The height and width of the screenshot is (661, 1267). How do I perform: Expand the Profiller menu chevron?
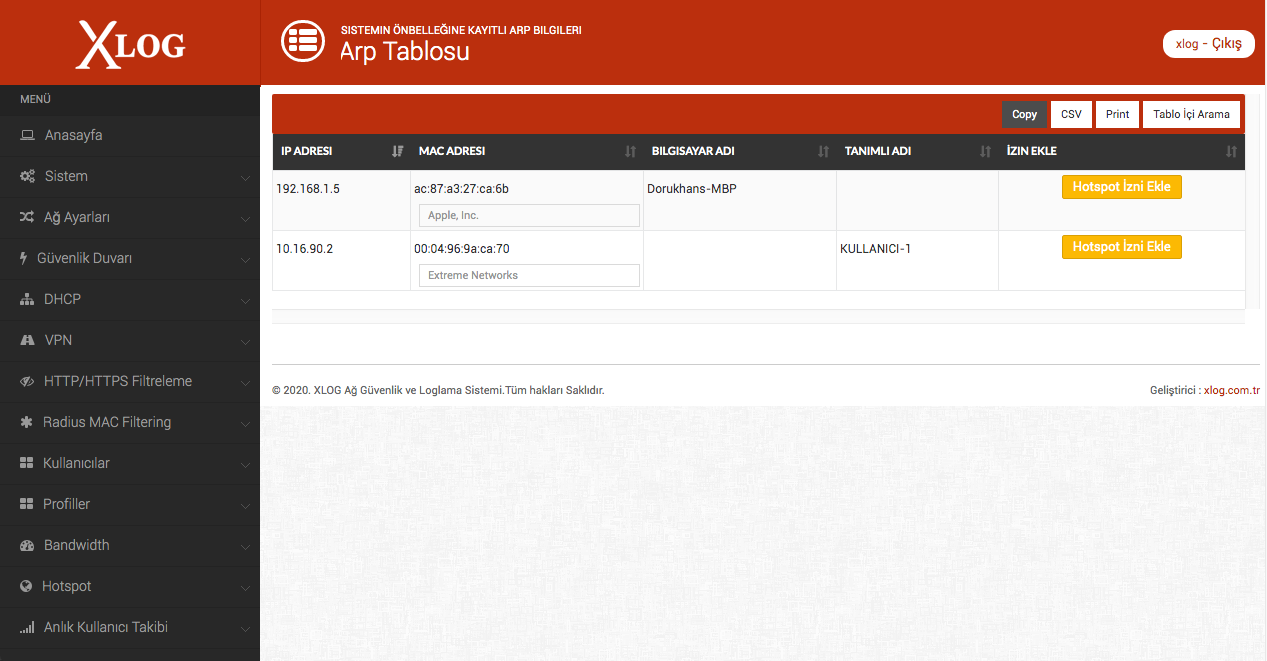pyautogui.click(x=245, y=505)
